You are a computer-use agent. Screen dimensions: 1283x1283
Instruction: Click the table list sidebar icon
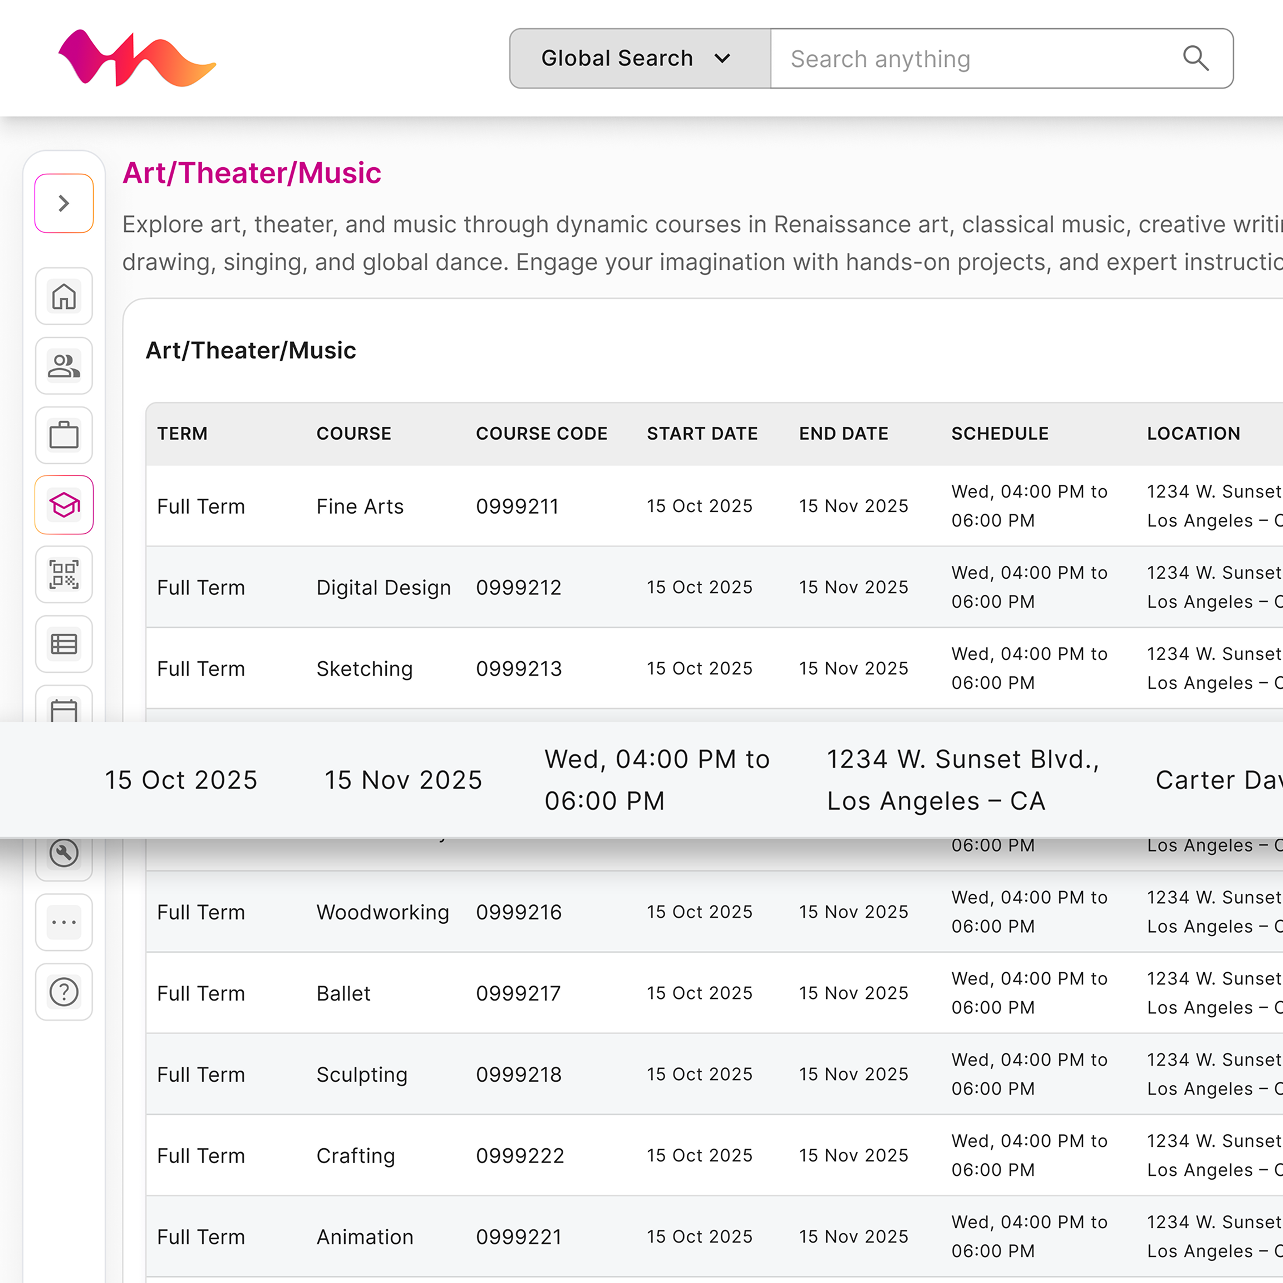coord(64,644)
